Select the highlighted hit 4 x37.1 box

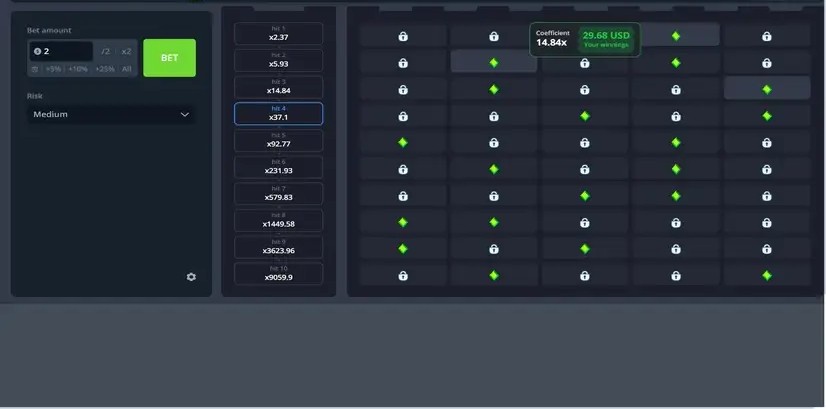point(278,114)
